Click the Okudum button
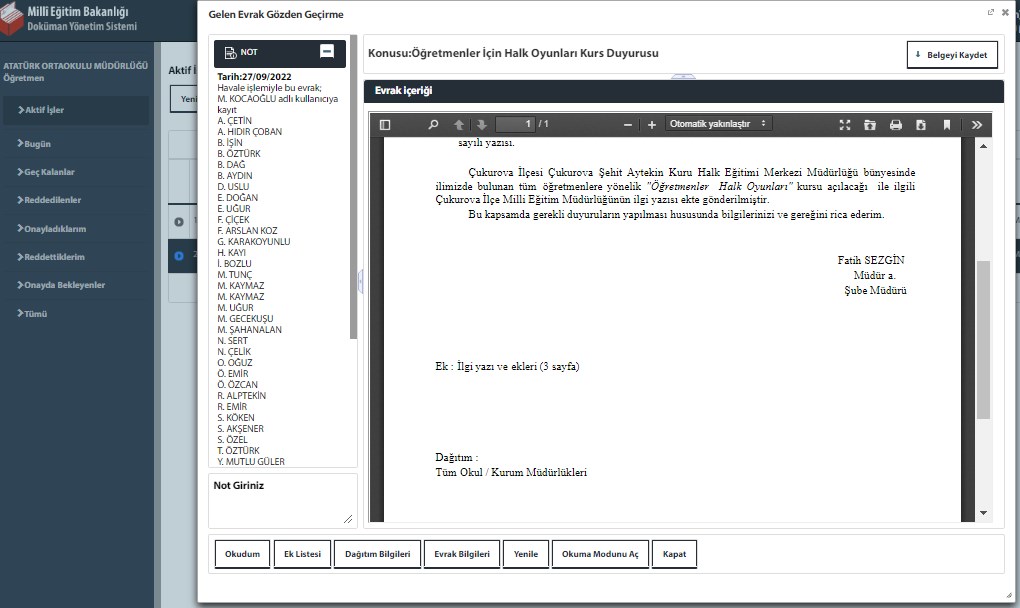Image resolution: width=1020 pixels, height=608 pixels. pos(242,554)
